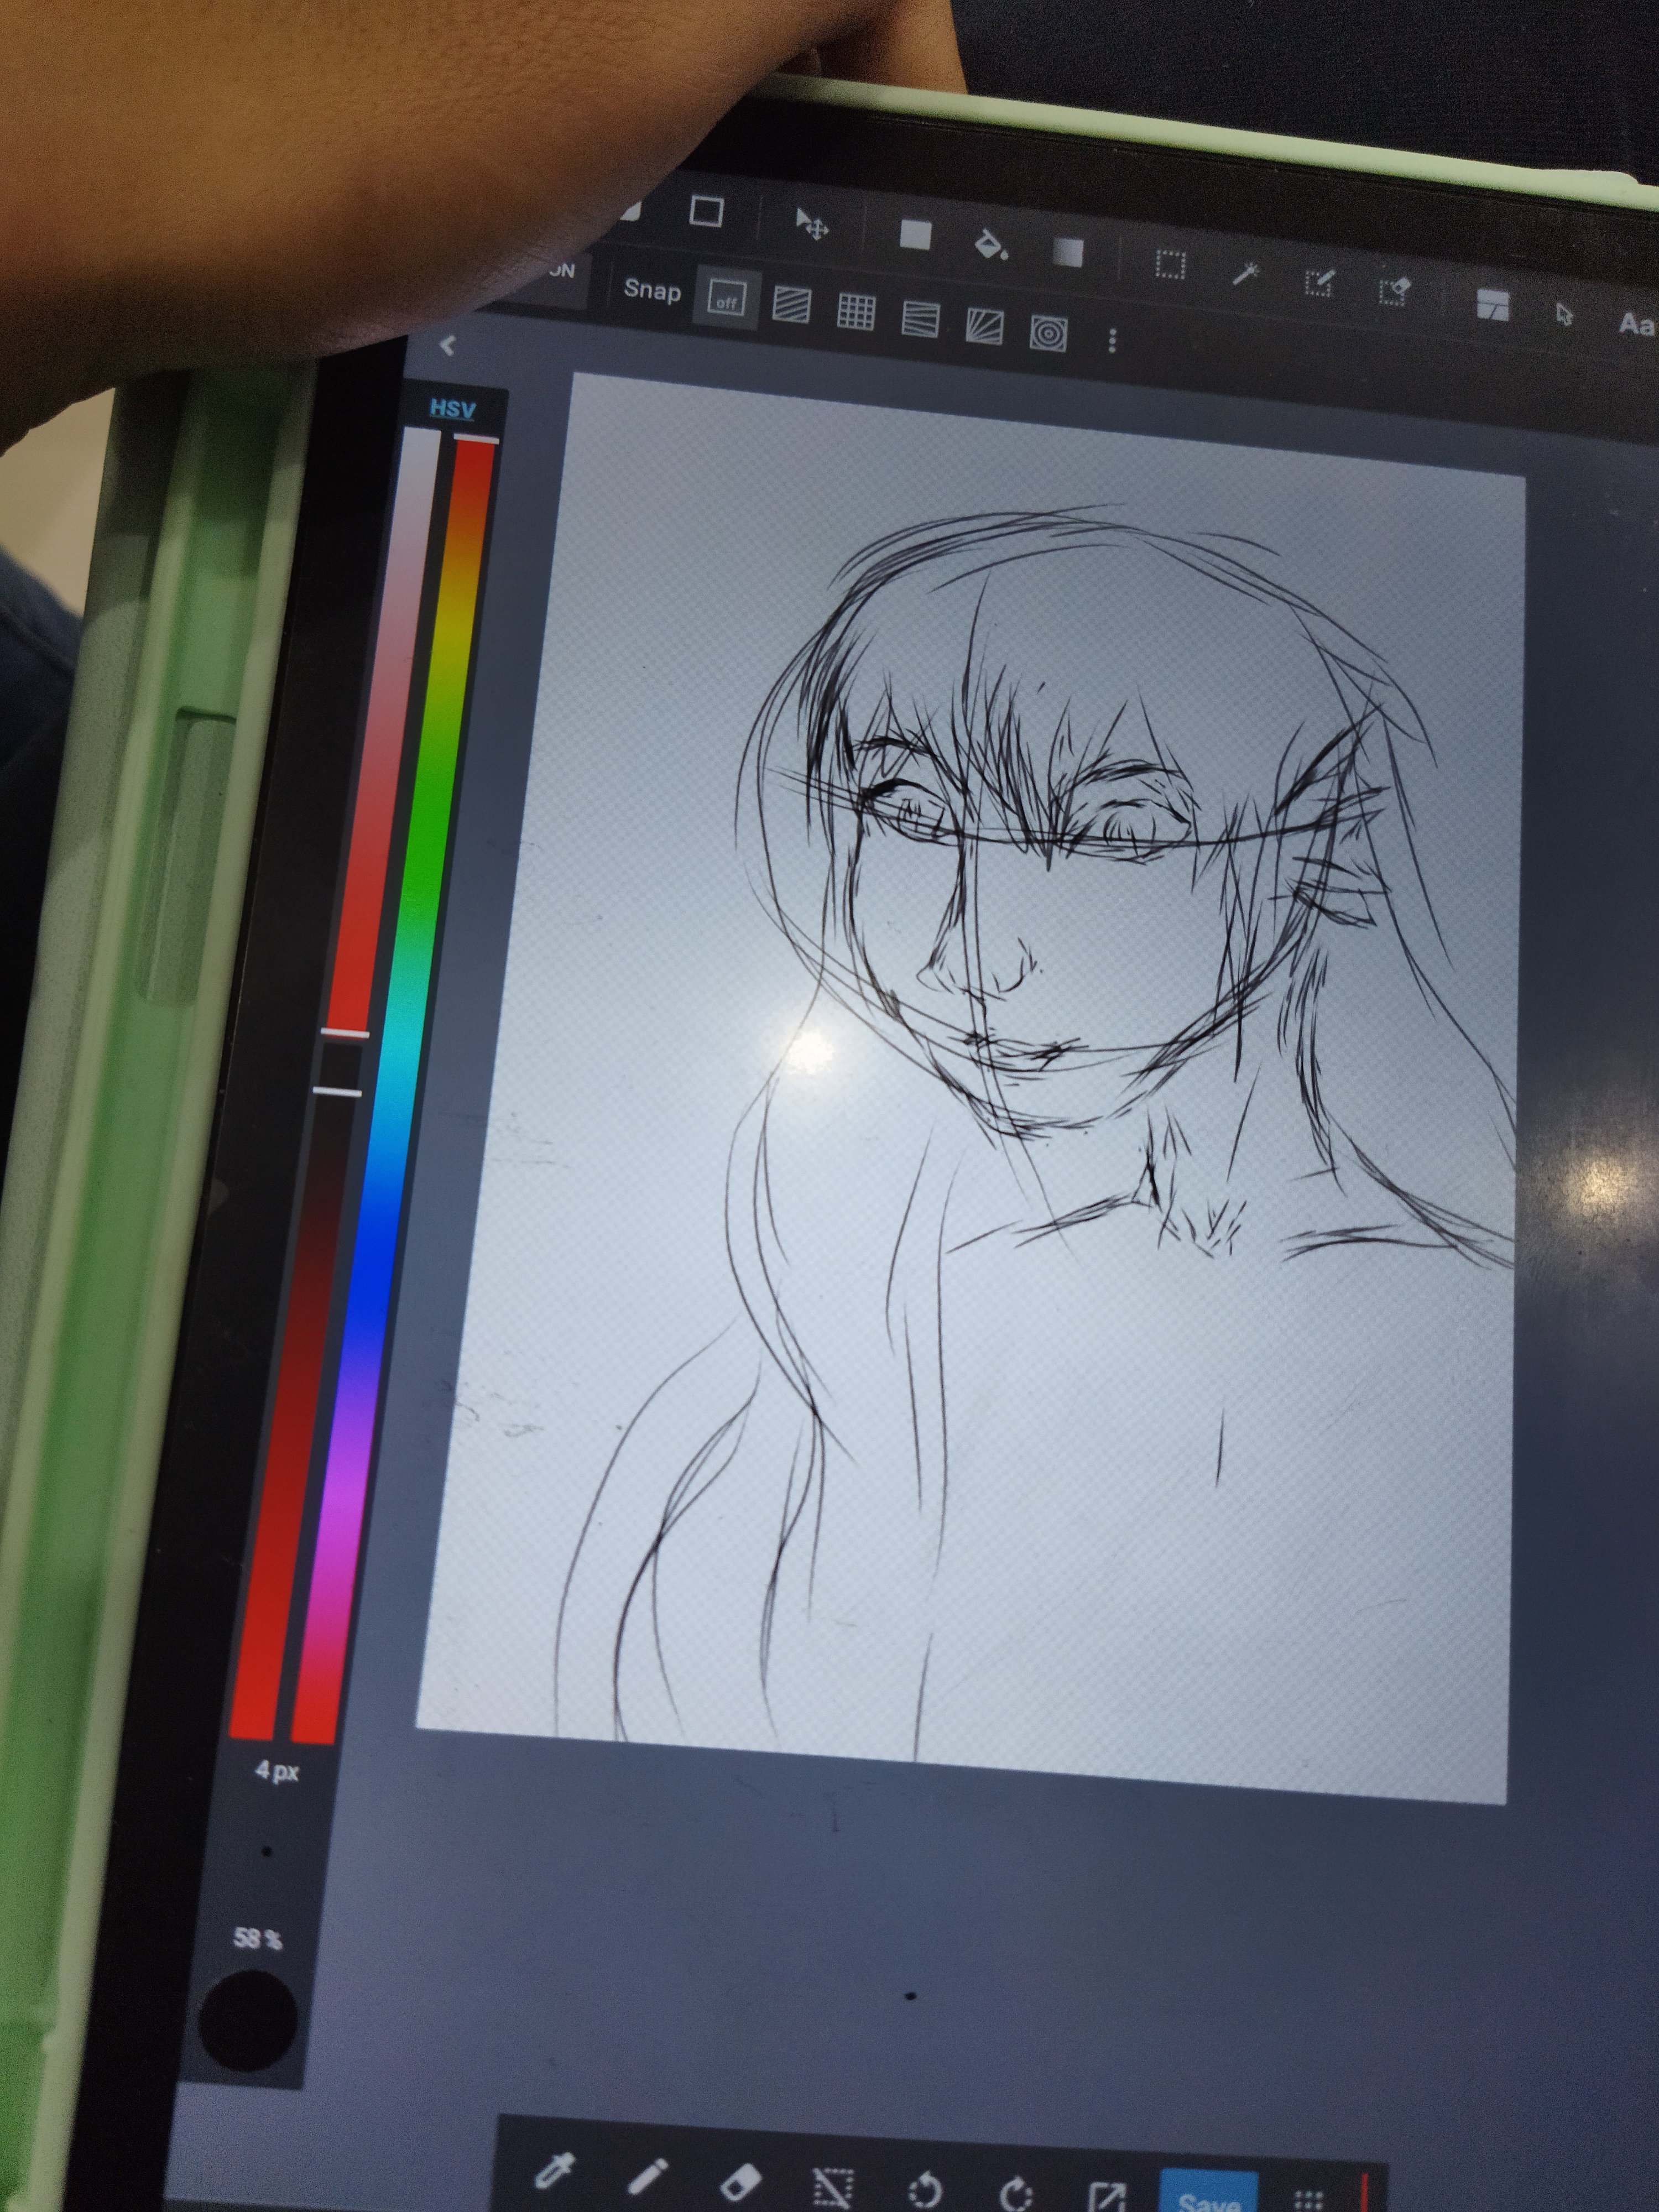Open the snap settings three-dot menu
Image resolution: width=1659 pixels, height=2212 pixels.
click(1112, 341)
